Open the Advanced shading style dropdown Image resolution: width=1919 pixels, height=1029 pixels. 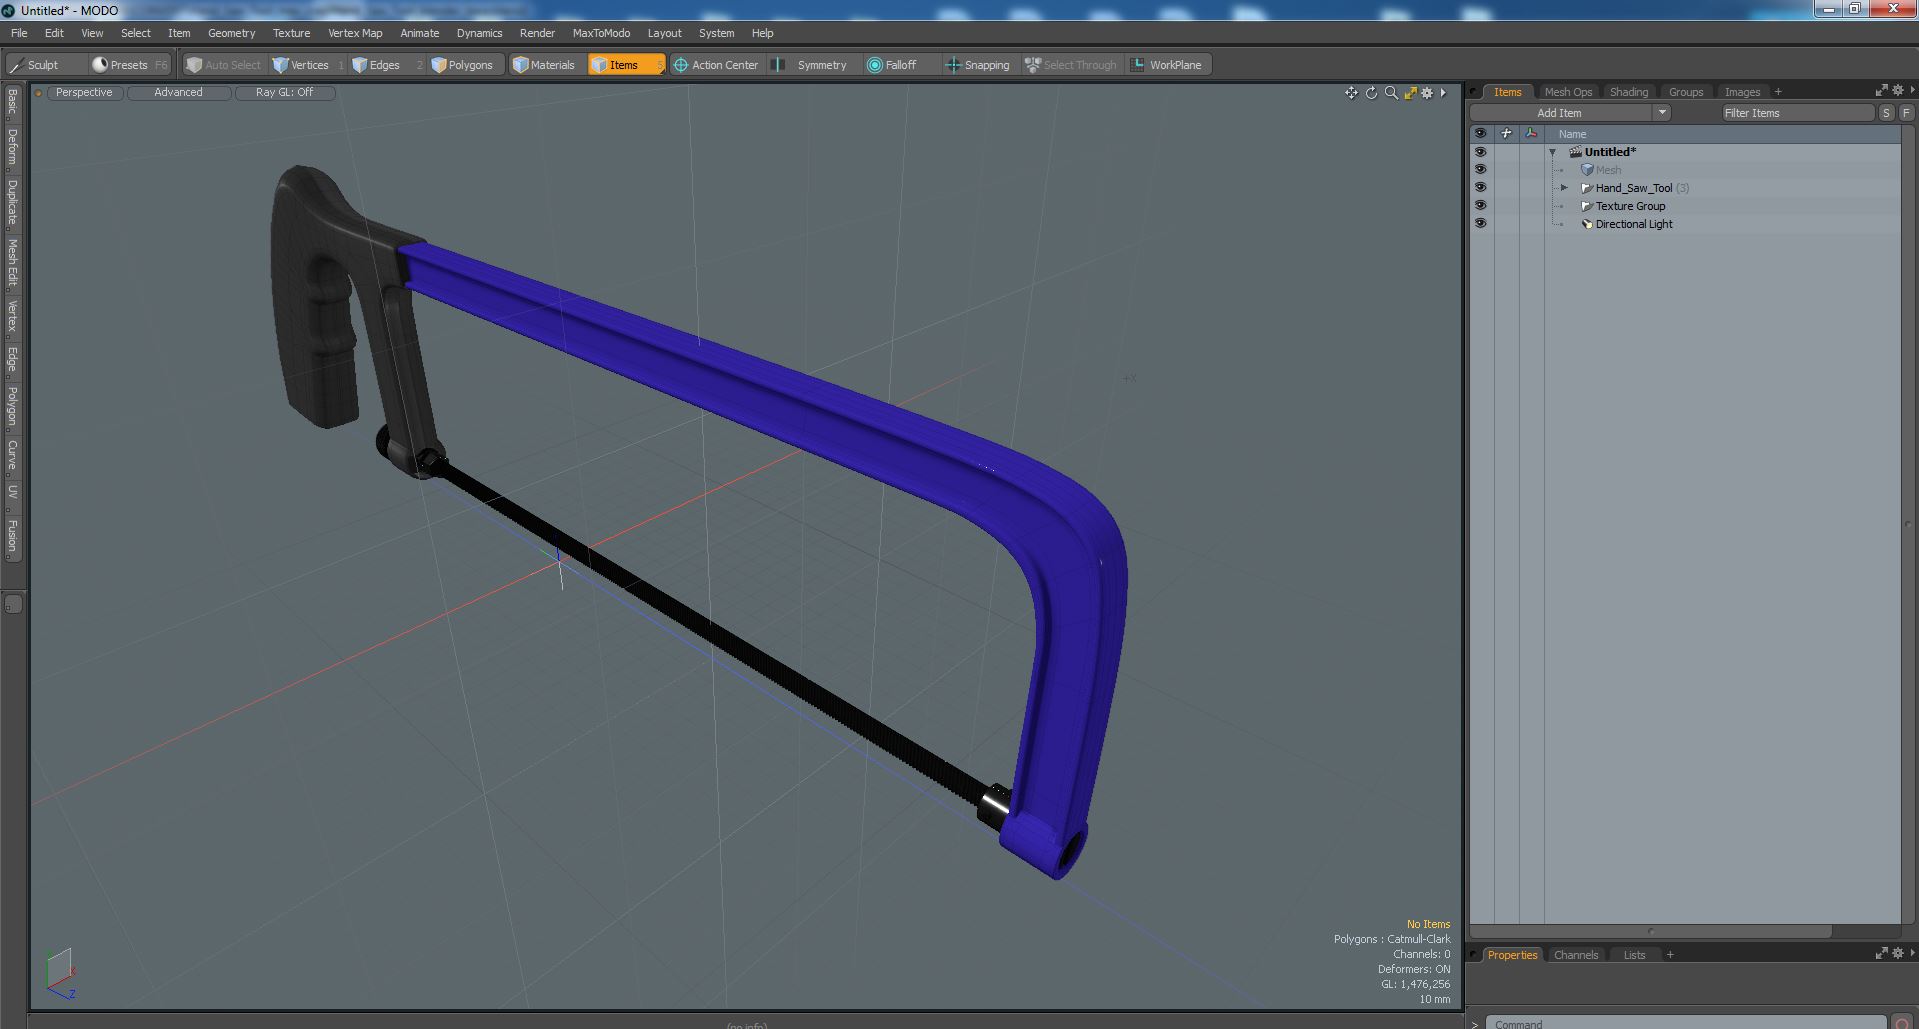tap(178, 92)
